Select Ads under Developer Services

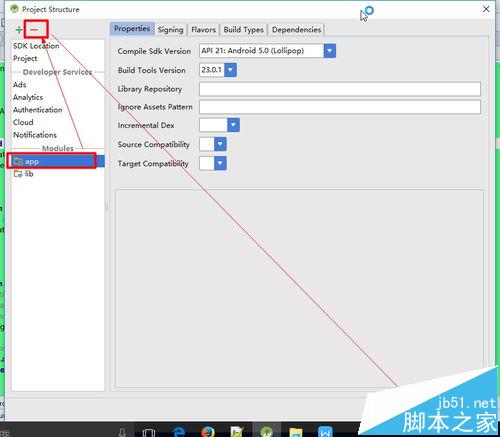pos(19,85)
